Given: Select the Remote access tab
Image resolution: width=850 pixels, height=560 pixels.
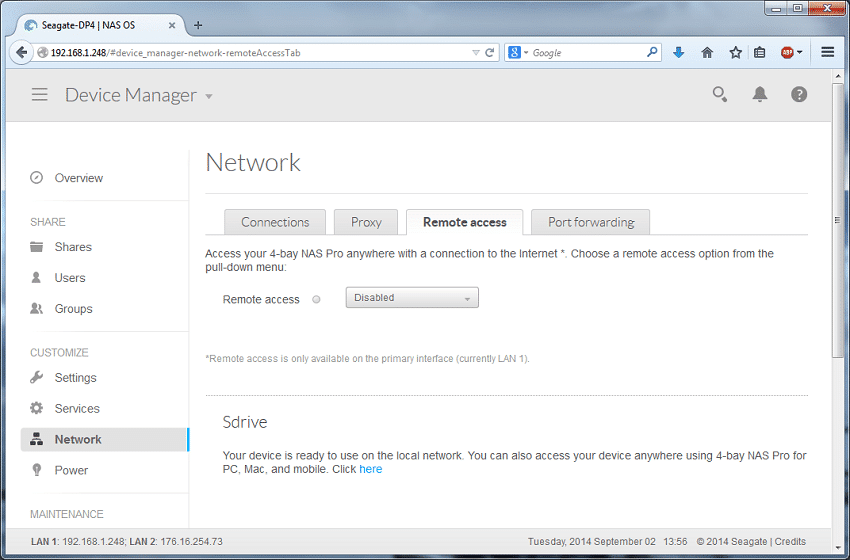Looking at the screenshot, I should click(465, 222).
